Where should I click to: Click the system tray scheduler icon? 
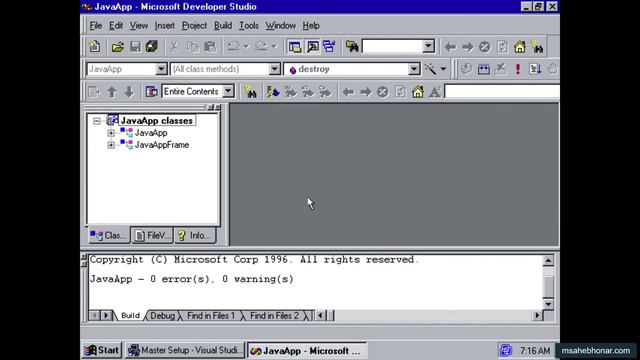(506, 350)
